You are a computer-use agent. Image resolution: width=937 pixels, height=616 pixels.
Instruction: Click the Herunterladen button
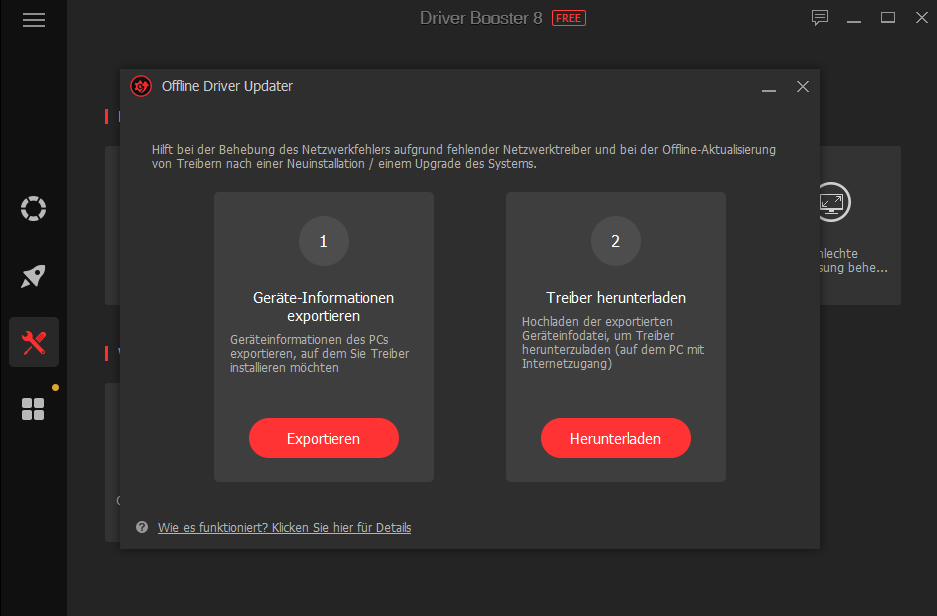coord(616,438)
